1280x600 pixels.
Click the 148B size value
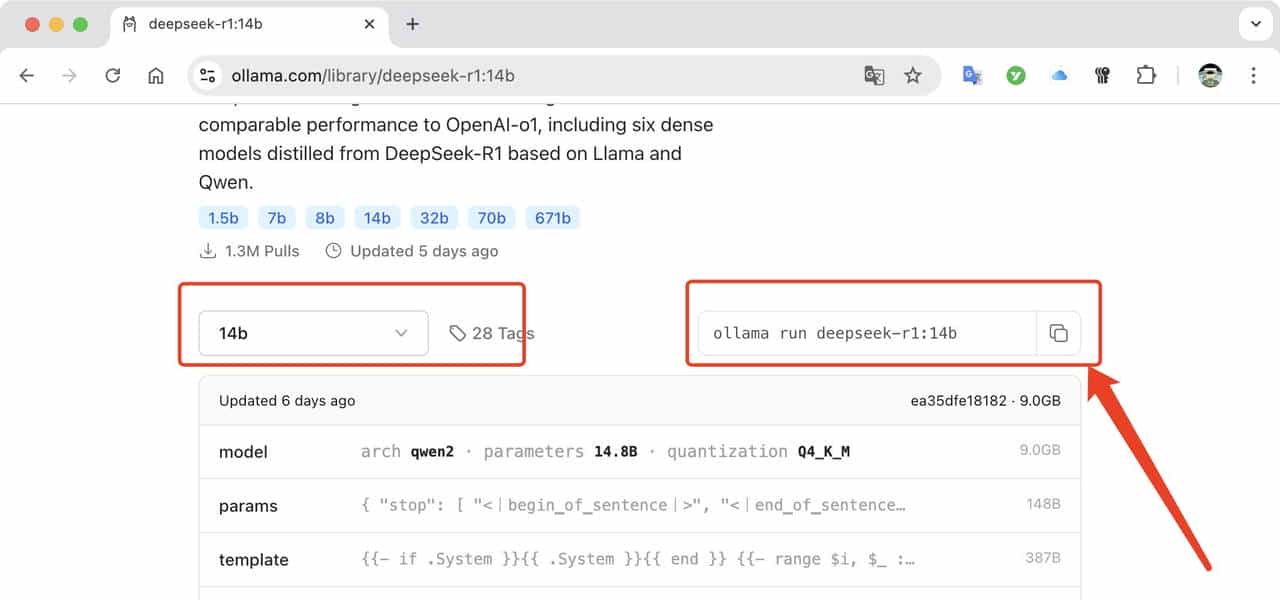click(x=1043, y=505)
